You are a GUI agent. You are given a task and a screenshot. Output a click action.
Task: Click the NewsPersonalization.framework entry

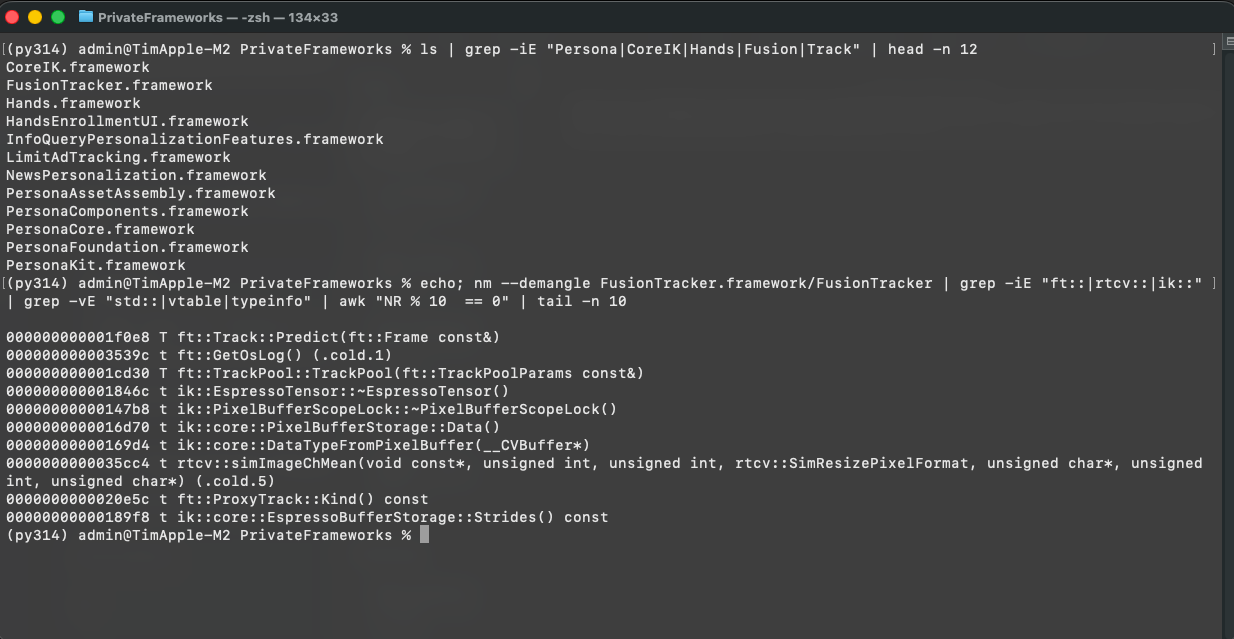[135, 175]
